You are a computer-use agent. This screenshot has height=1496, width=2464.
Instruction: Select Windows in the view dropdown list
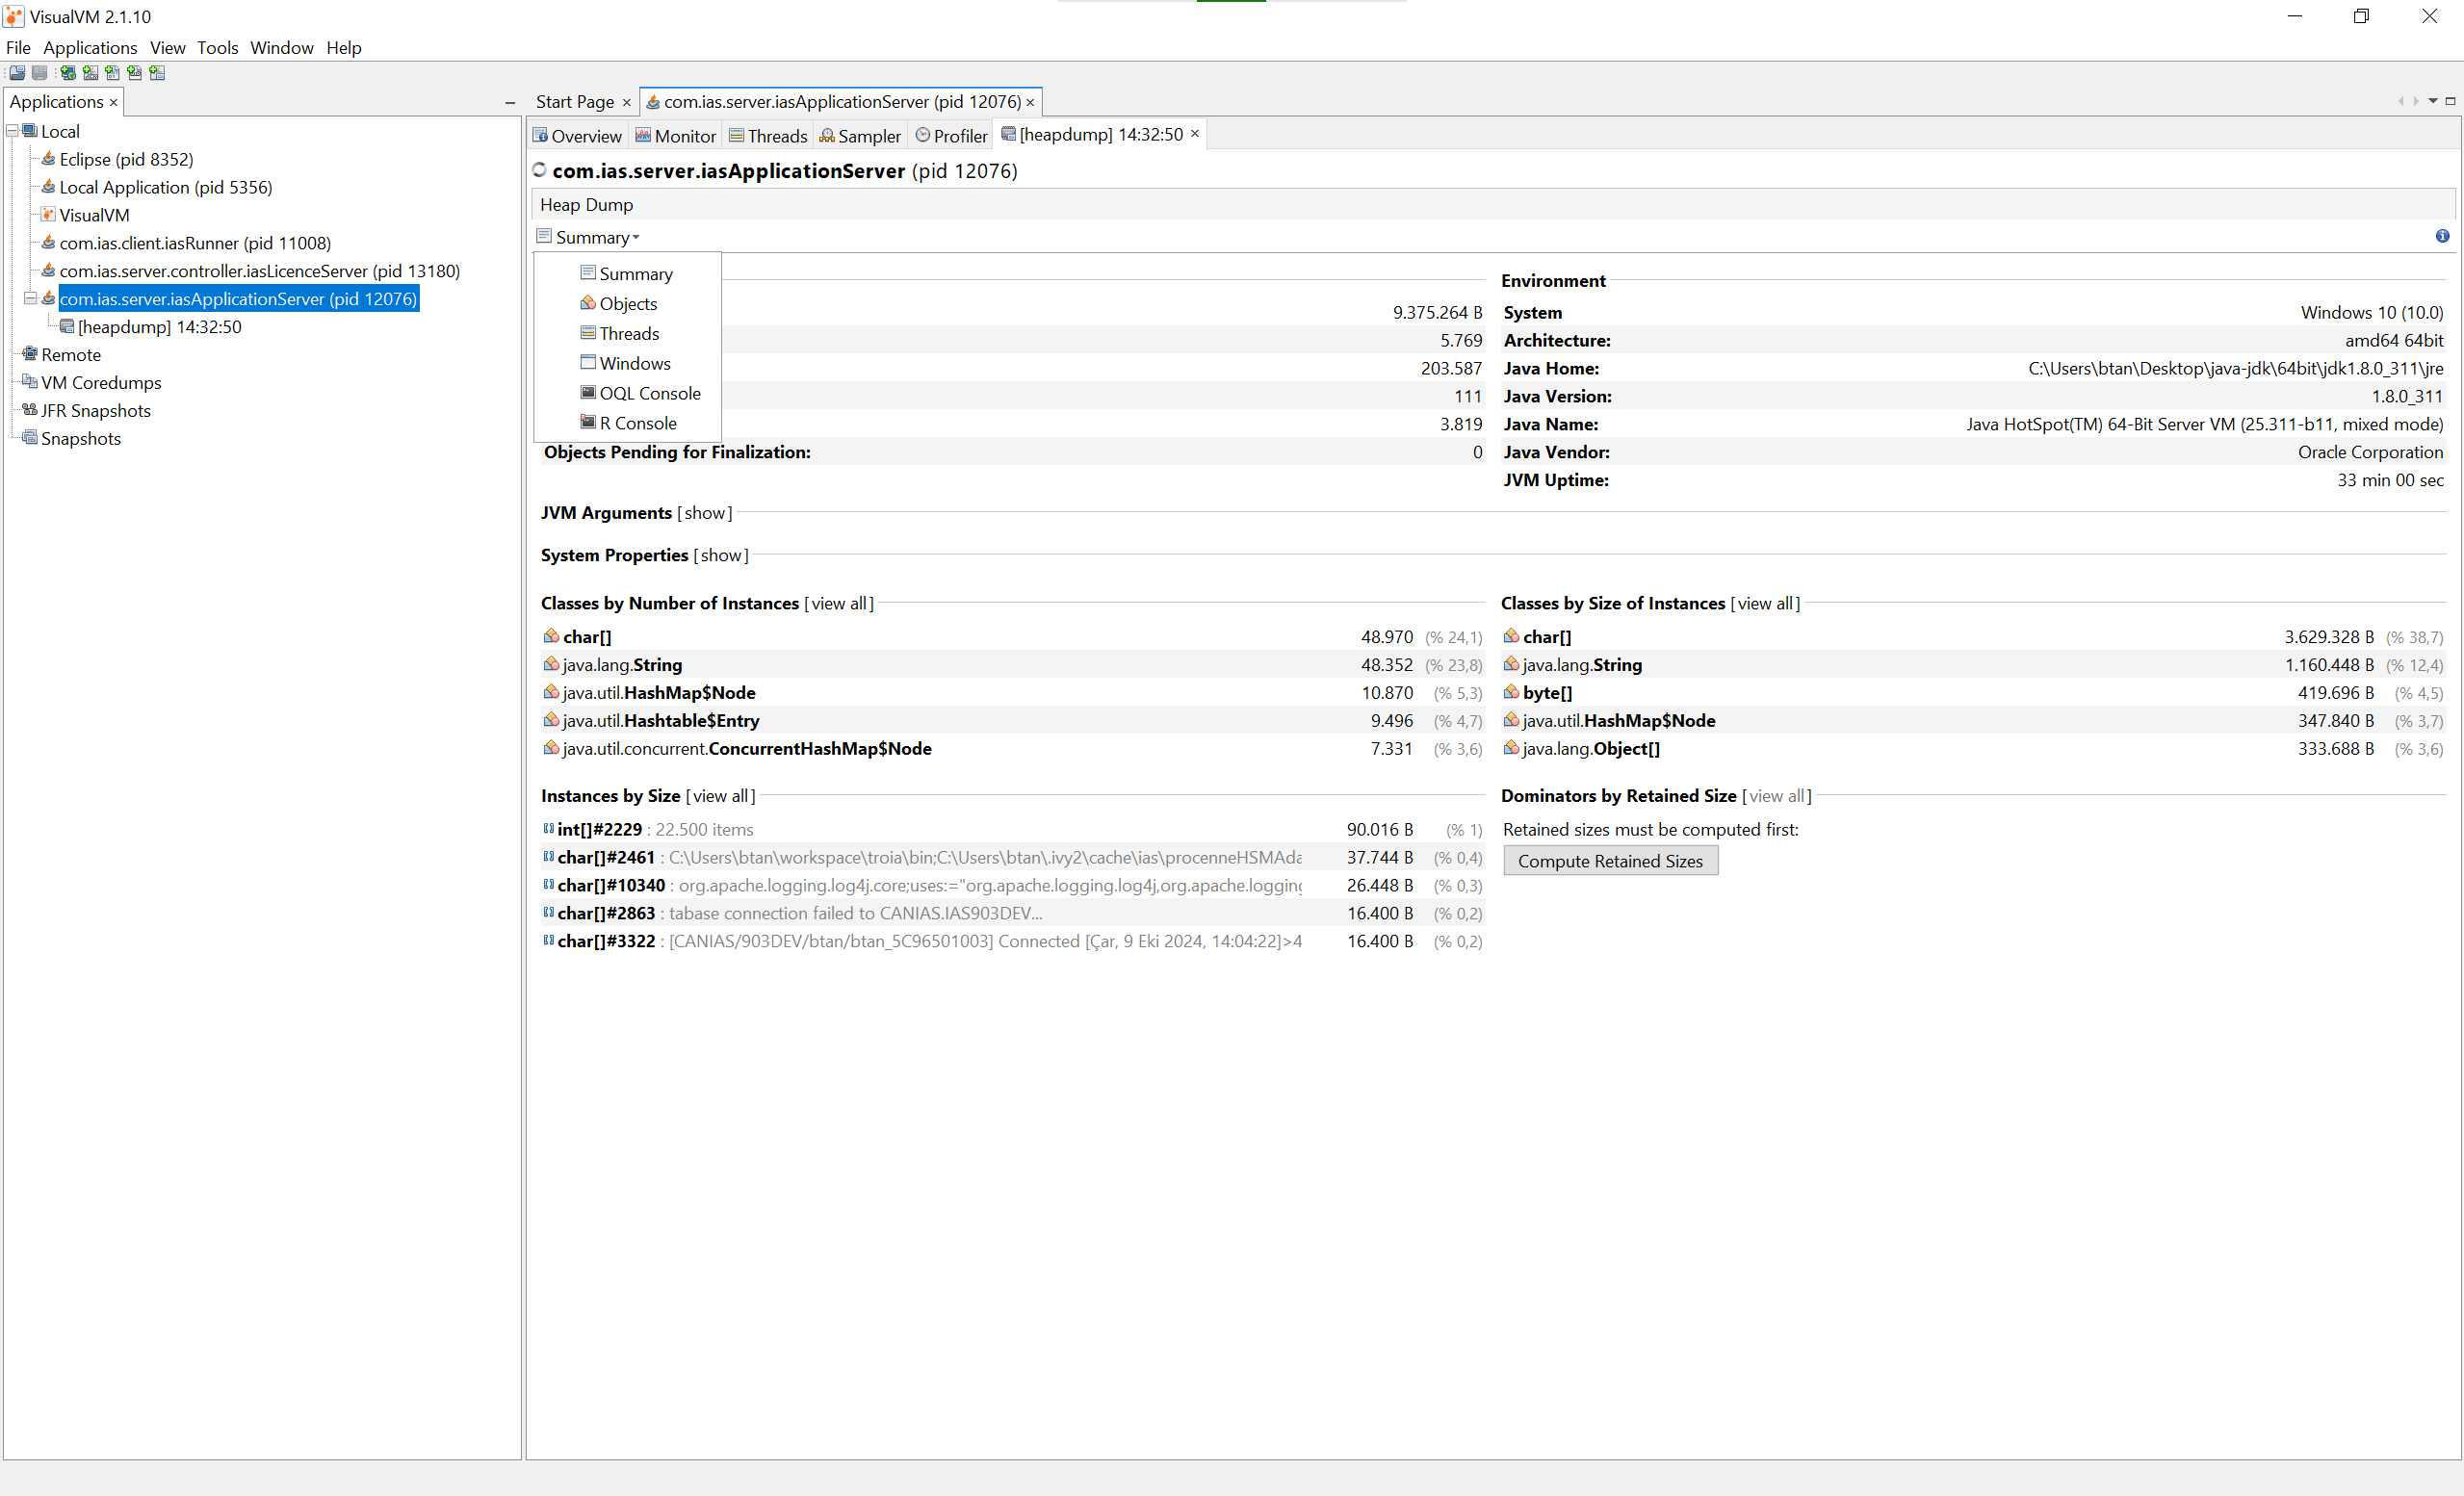[x=628, y=363]
